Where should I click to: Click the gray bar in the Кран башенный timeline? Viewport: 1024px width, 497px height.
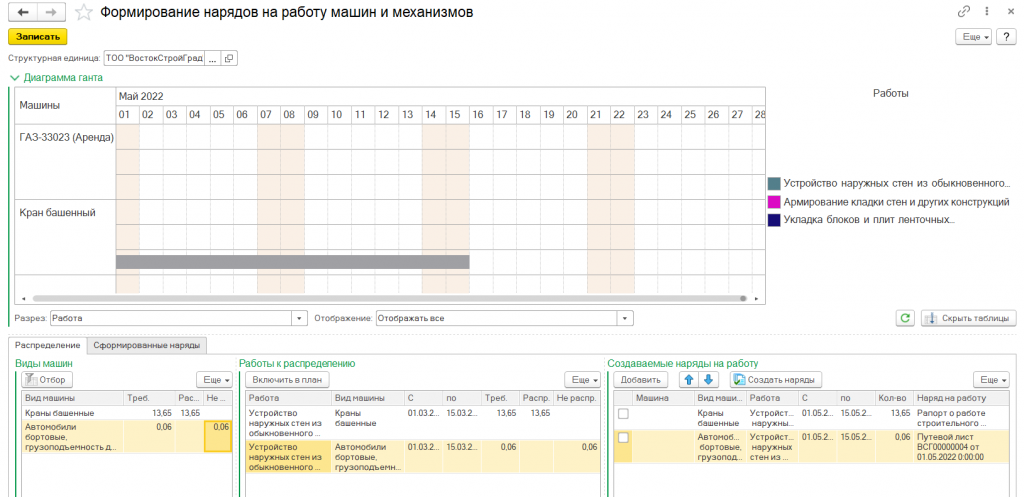tap(292, 262)
